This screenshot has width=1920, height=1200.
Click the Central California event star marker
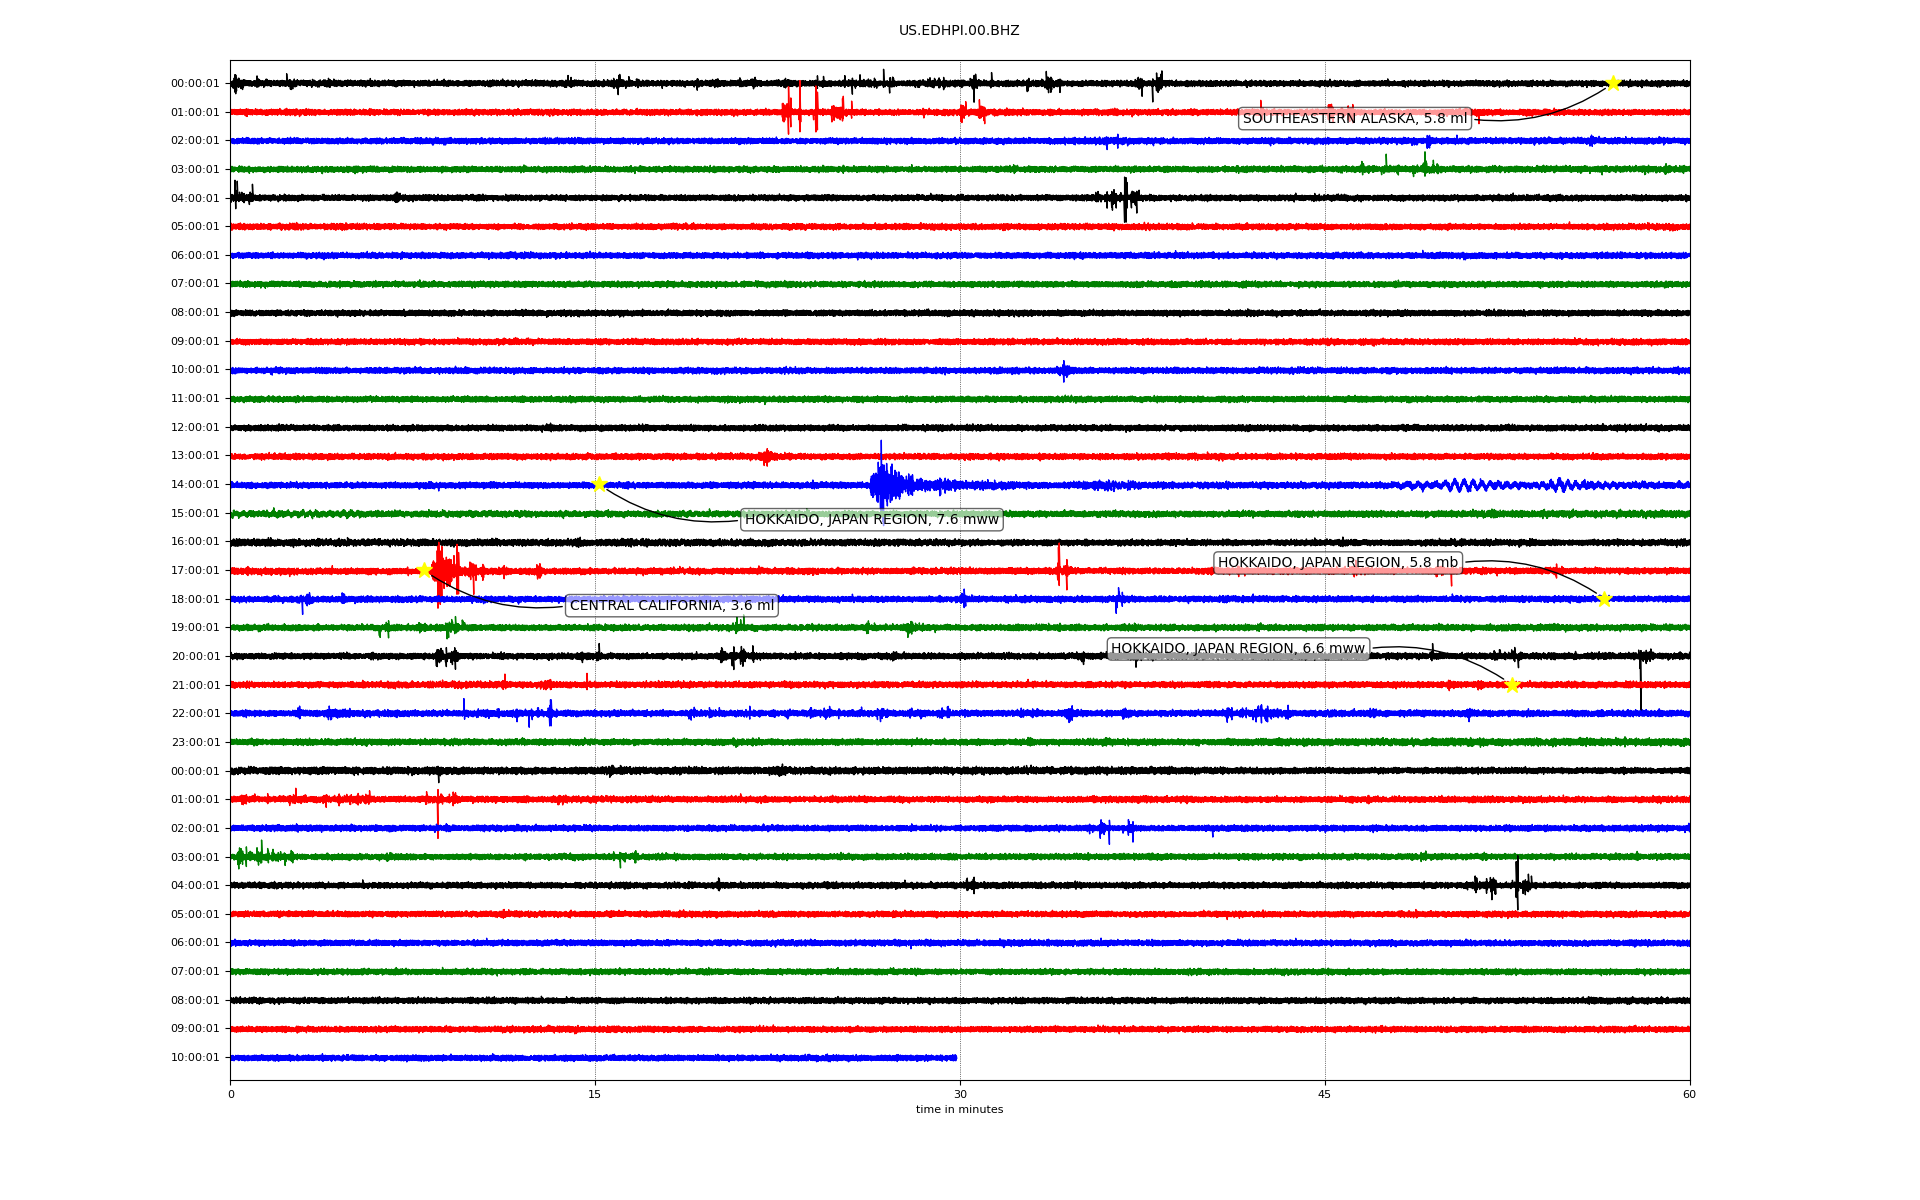[x=424, y=571]
